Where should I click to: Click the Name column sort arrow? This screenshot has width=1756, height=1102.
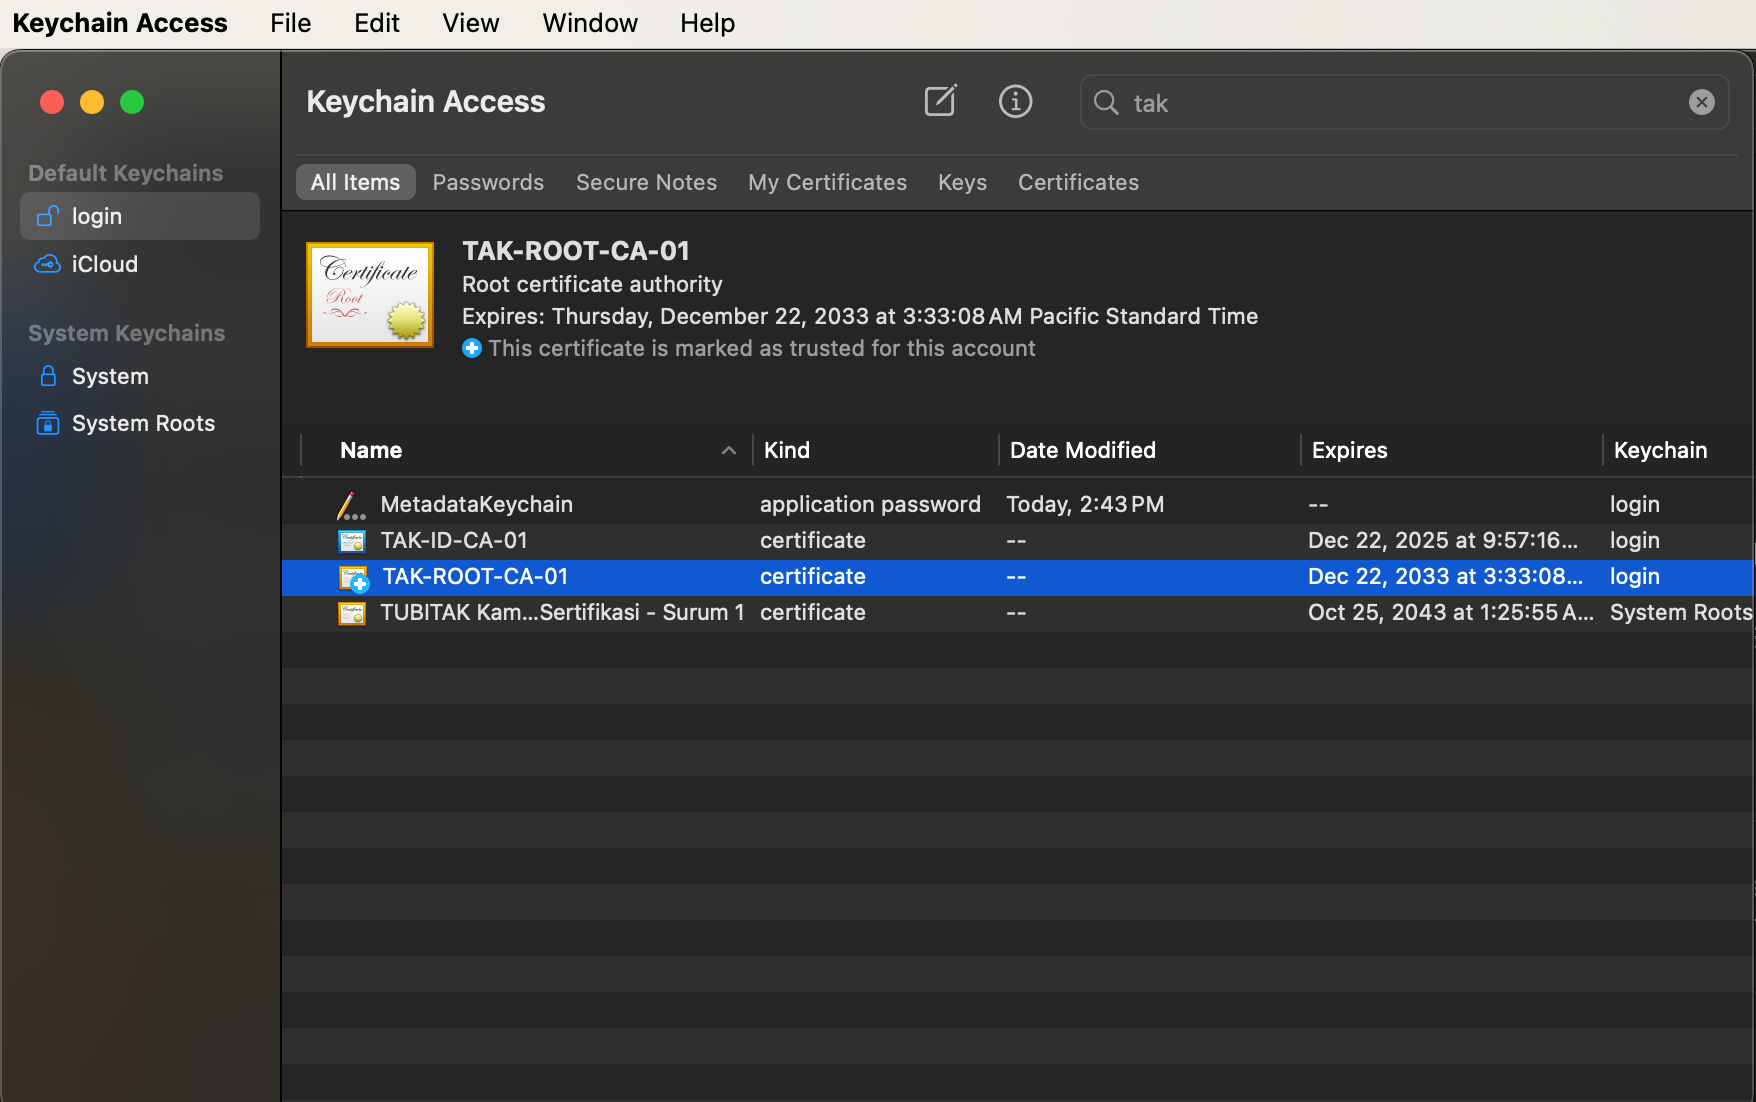click(728, 451)
